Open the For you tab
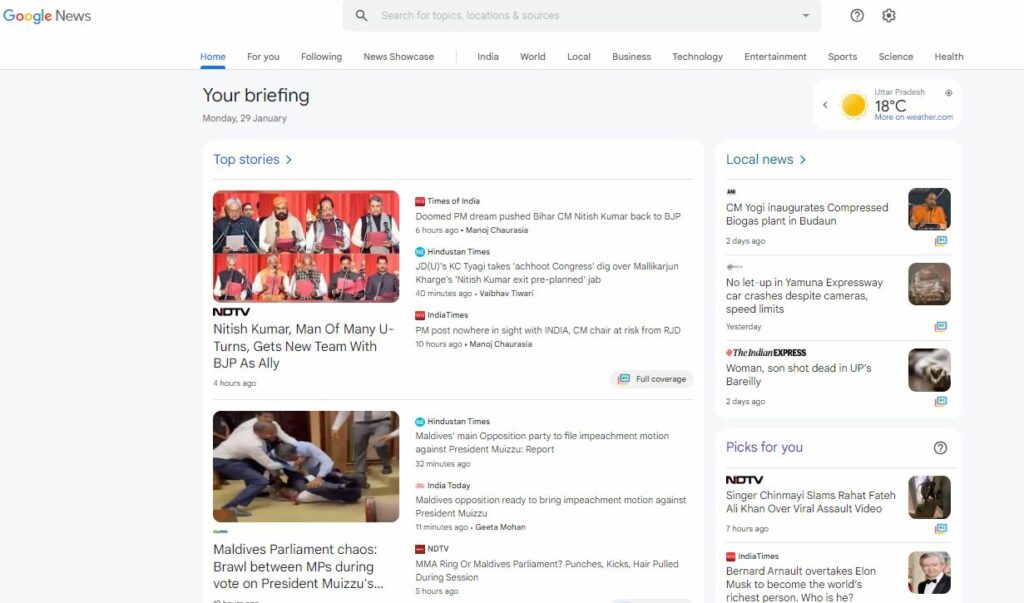 tap(263, 57)
